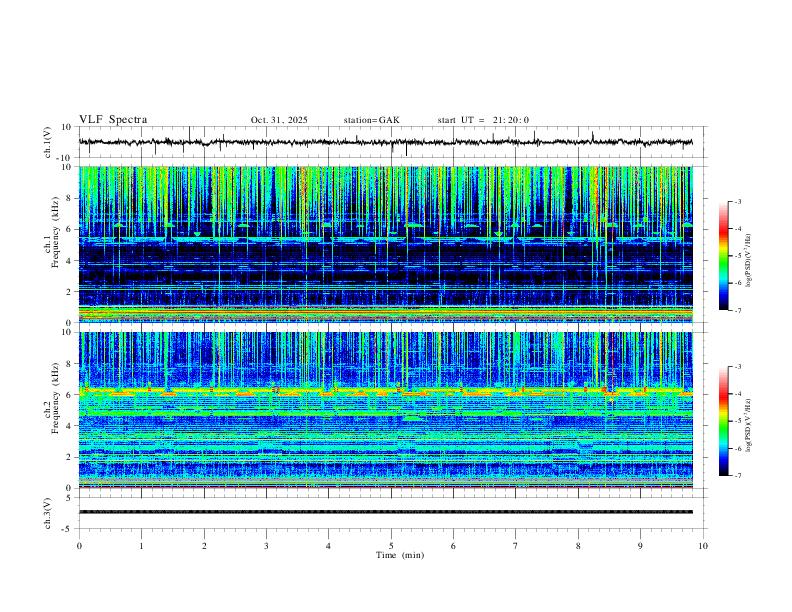Click the '-7' tick on ch.2 colorbar
Image resolution: width=792 pixels, height=612 pixels.
click(737, 476)
